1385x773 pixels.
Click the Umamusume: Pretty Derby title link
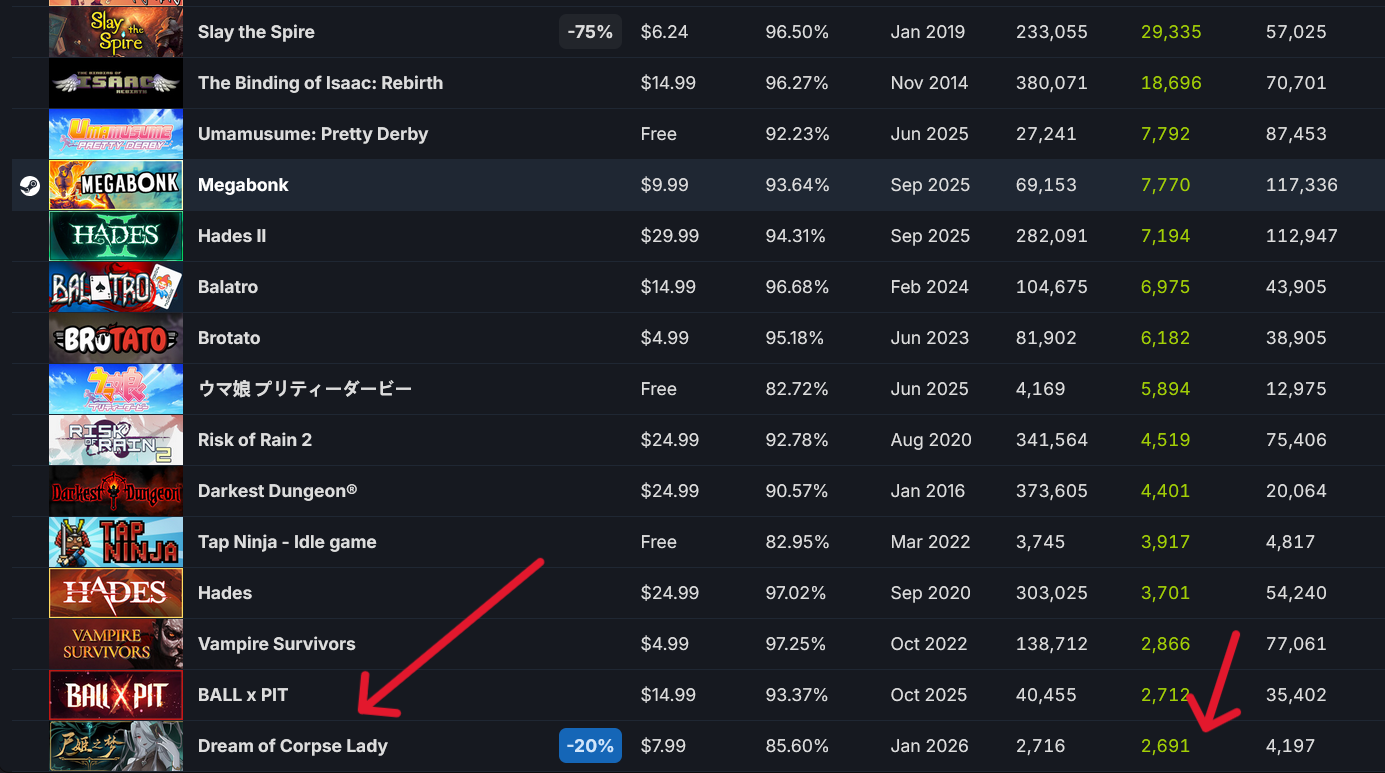point(313,134)
